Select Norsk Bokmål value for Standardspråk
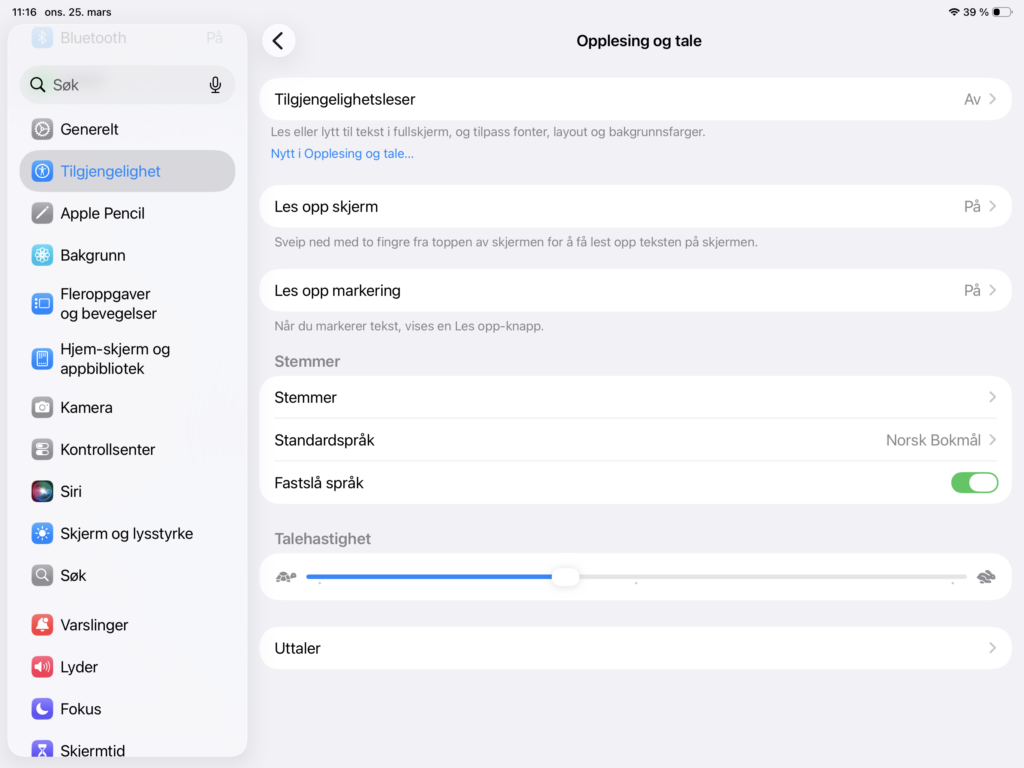The width and height of the screenshot is (1024, 768). pos(933,440)
